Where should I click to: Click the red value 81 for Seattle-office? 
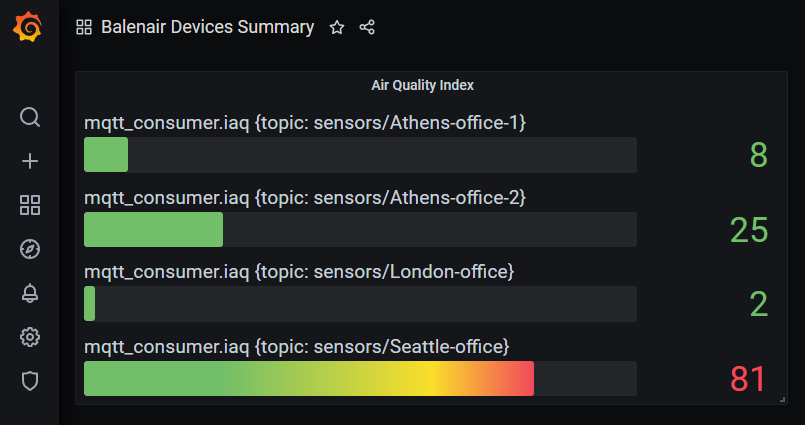click(x=748, y=379)
